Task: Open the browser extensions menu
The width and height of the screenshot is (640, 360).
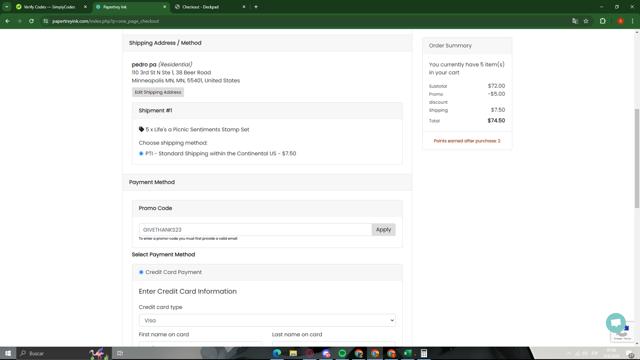Action: 602,21
